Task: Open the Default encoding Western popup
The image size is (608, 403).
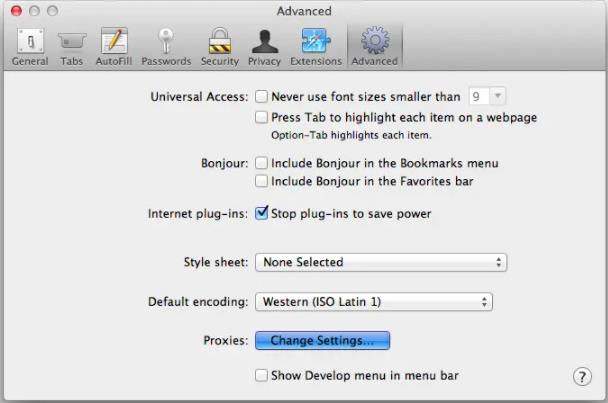Action: [374, 302]
